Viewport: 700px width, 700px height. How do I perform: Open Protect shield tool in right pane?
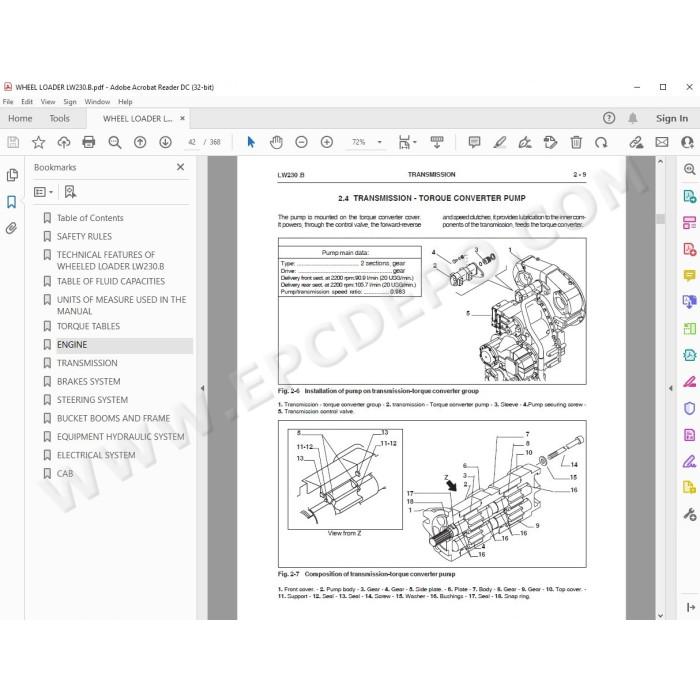tap(689, 408)
